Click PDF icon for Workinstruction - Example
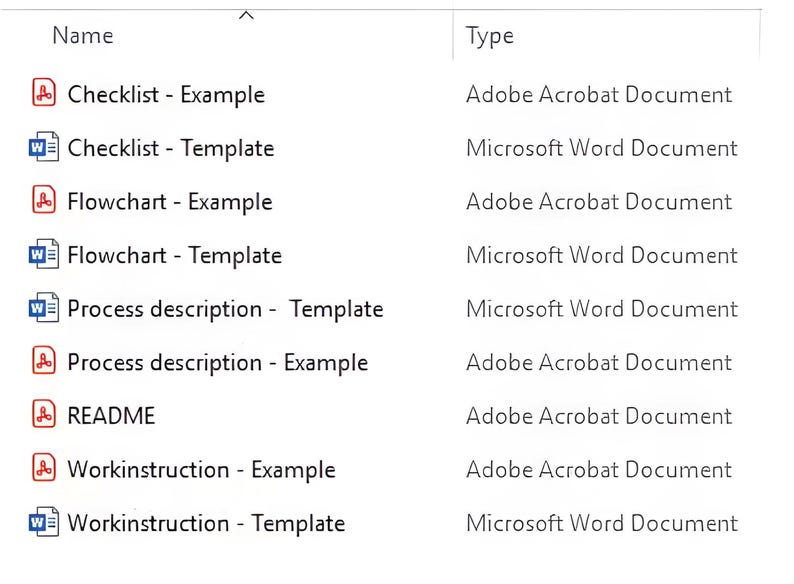 [44, 468]
